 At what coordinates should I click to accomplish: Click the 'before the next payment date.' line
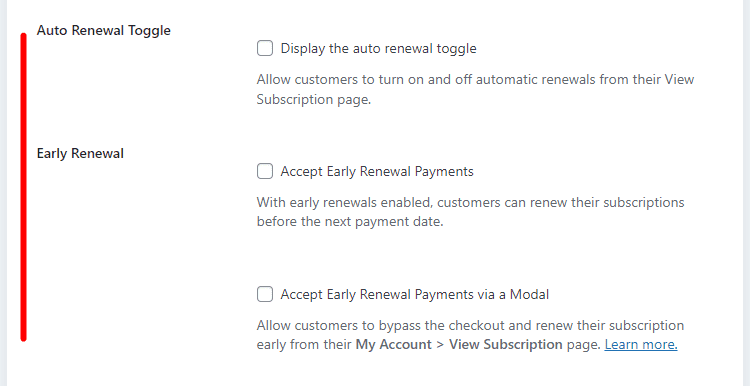351,222
